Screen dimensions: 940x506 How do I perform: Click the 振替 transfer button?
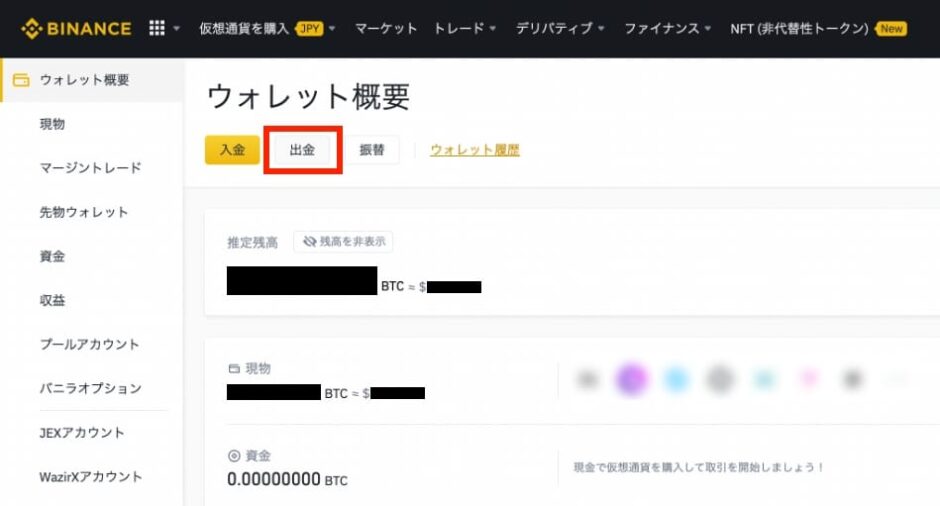[372, 150]
